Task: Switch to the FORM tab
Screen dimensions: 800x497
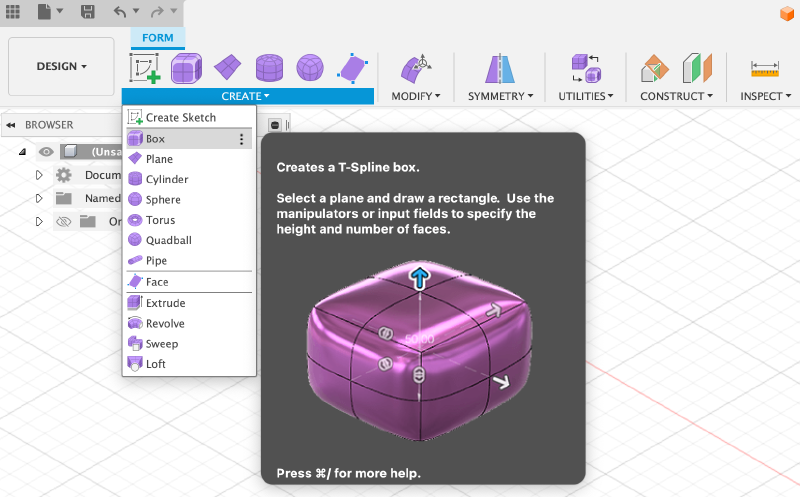Action: coord(158,38)
